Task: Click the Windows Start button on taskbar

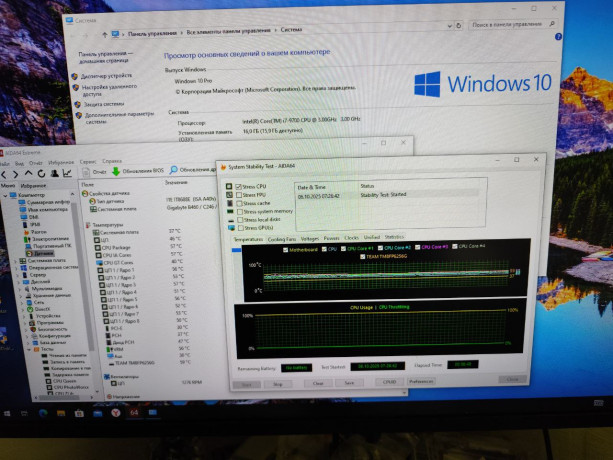Action: pyautogui.click(x=8, y=413)
